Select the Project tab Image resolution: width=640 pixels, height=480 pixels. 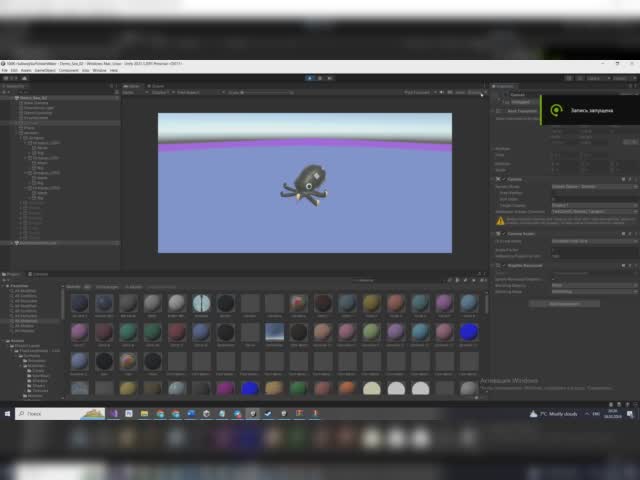click(12, 274)
